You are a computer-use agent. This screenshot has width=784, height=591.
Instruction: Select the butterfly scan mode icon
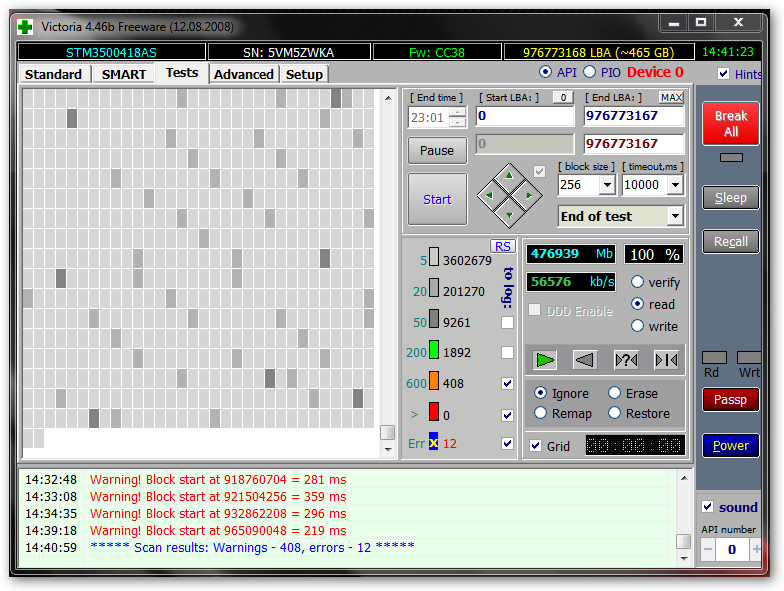666,360
